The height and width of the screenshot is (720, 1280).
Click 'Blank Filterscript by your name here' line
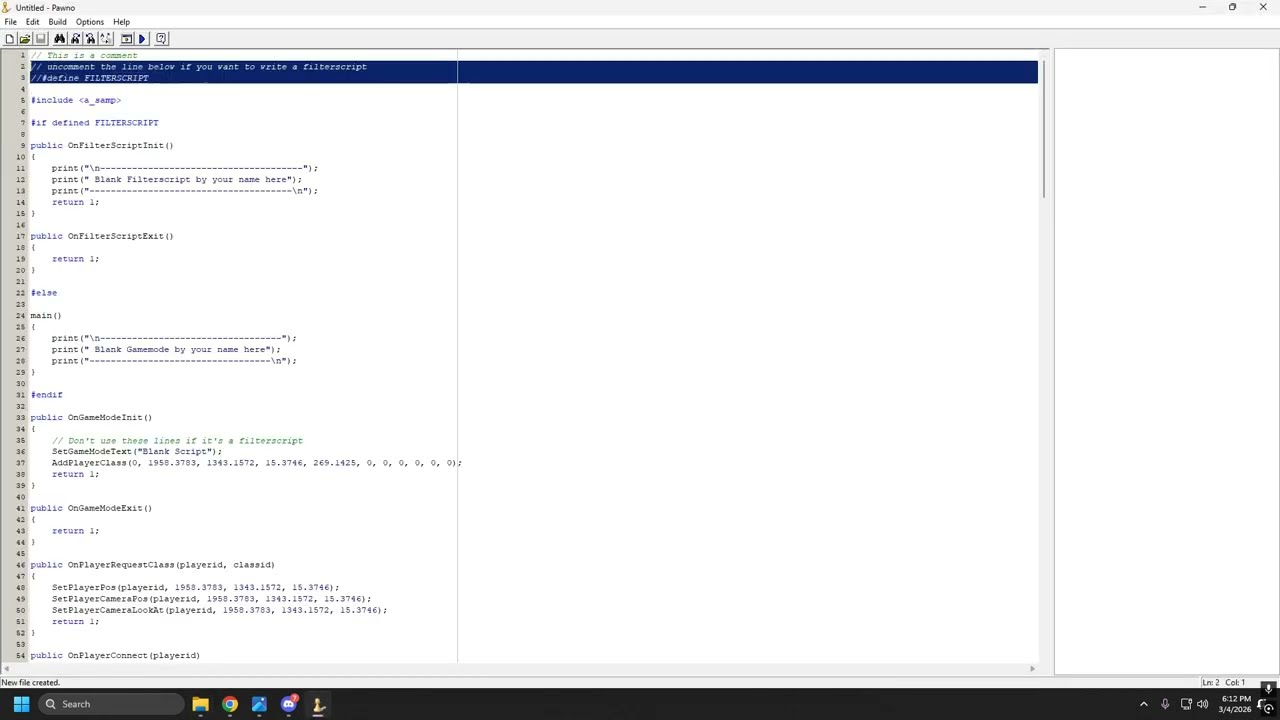point(176,180)
